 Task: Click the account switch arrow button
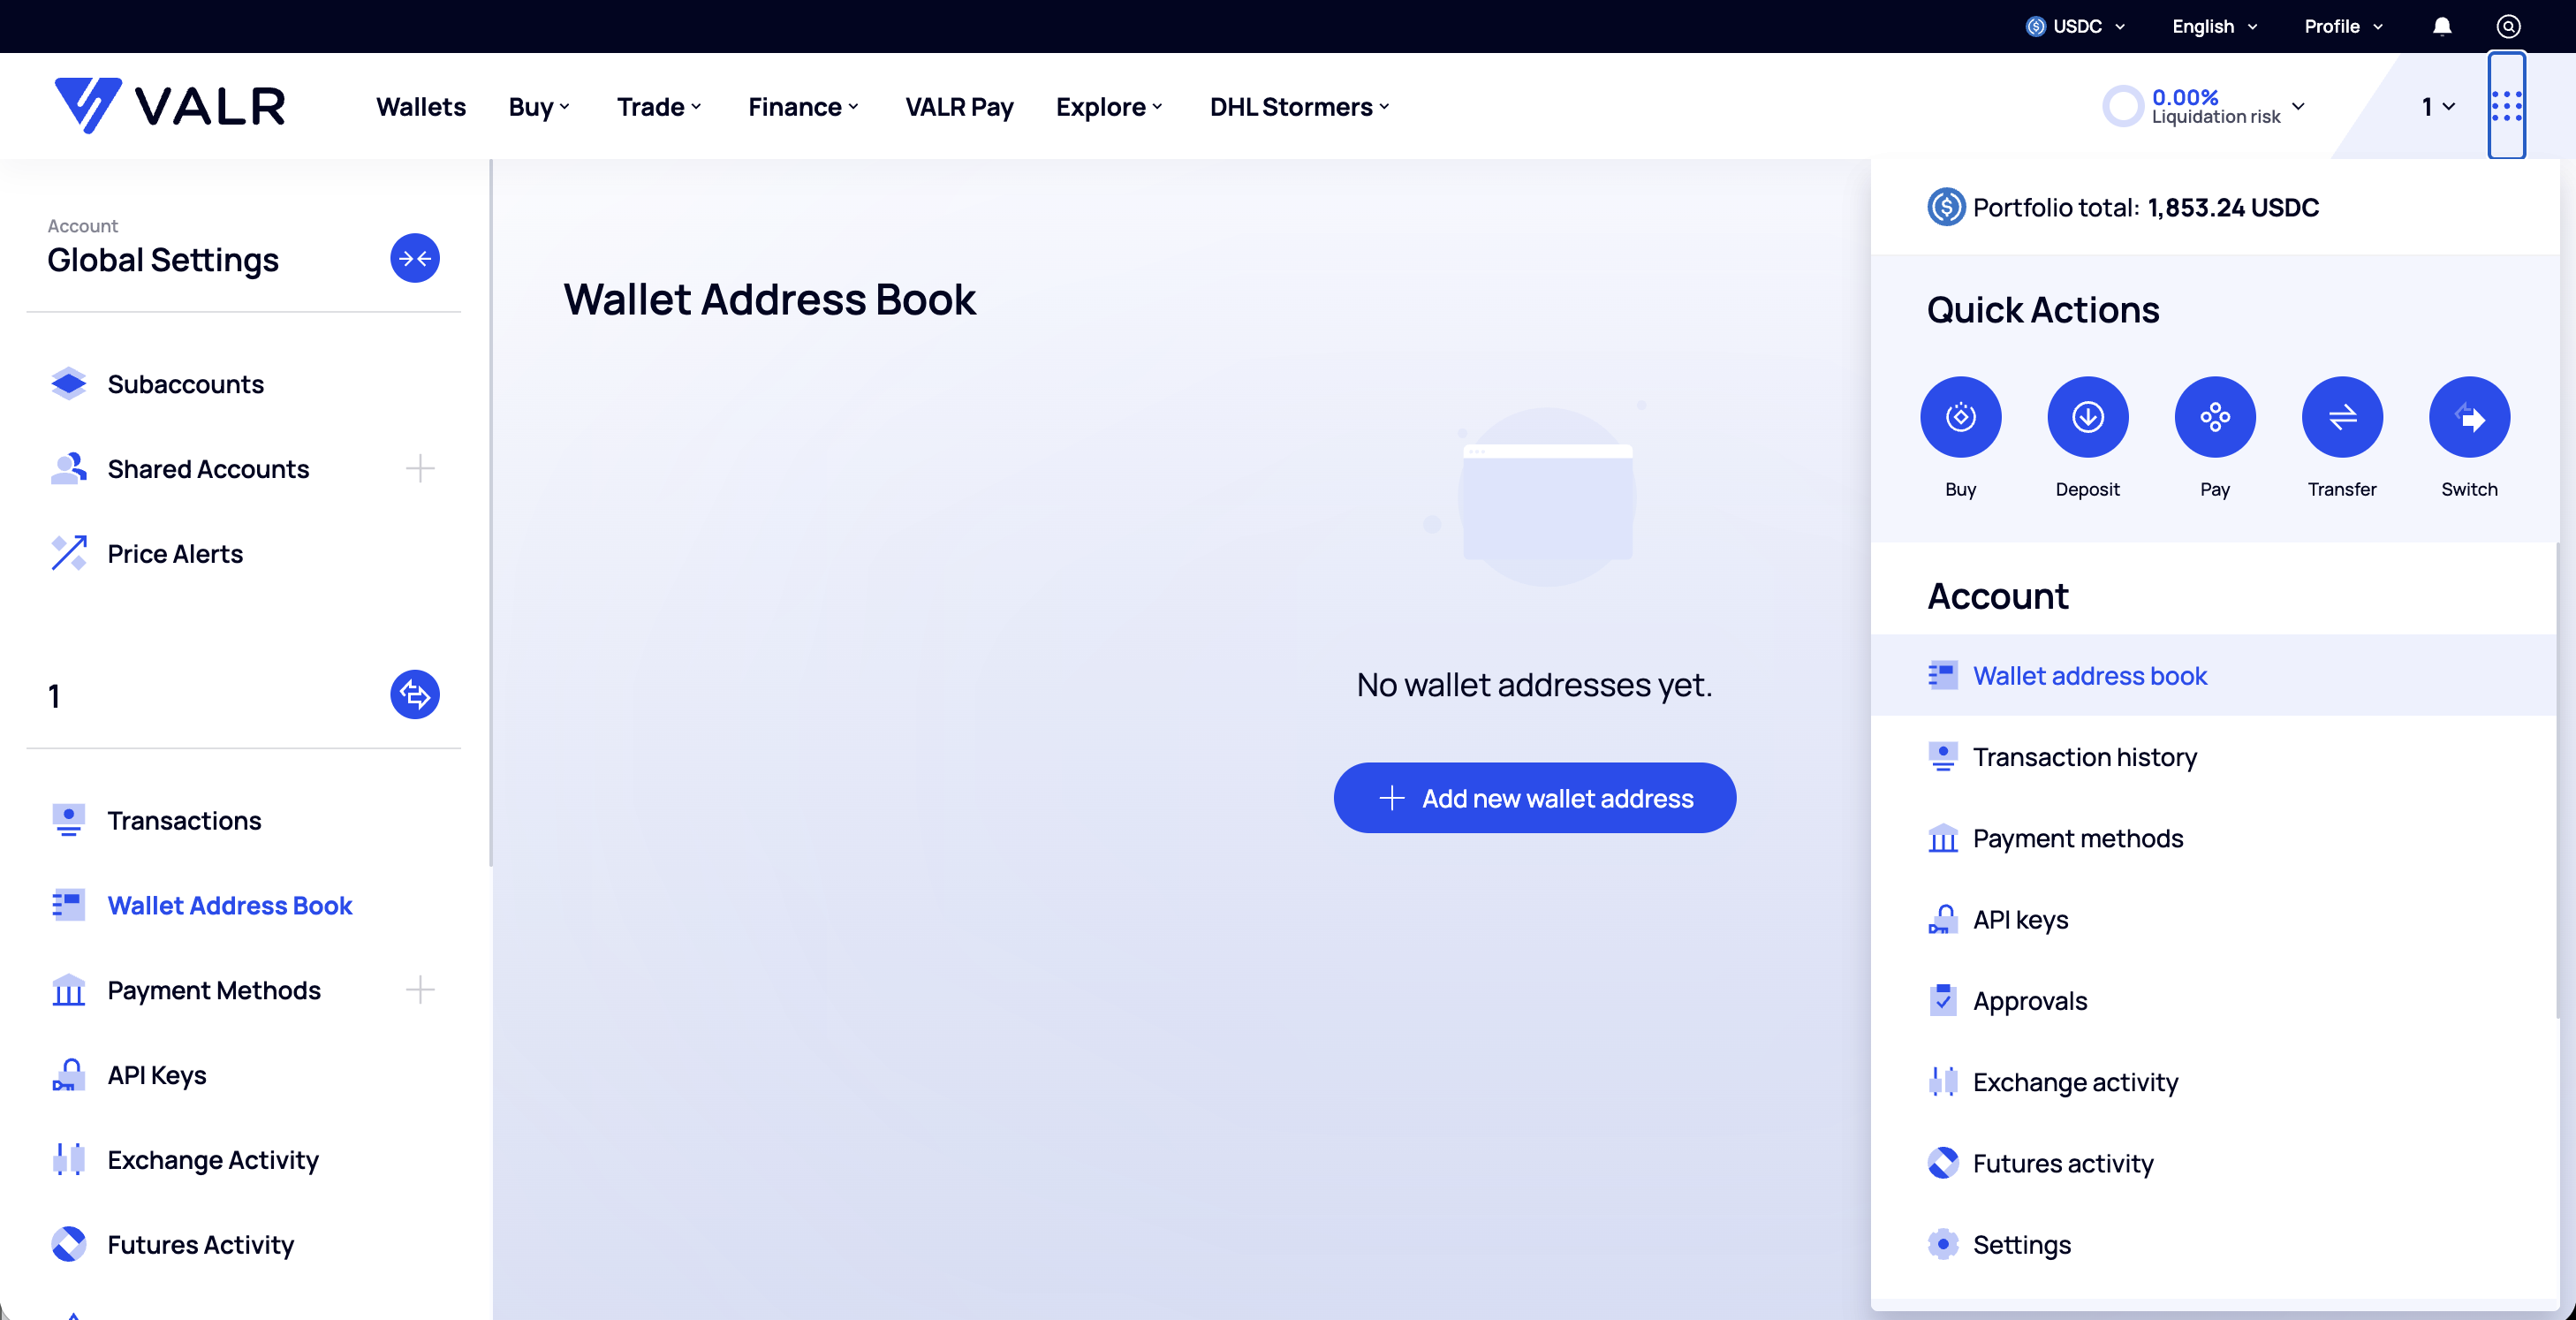(x=414, y=694)
